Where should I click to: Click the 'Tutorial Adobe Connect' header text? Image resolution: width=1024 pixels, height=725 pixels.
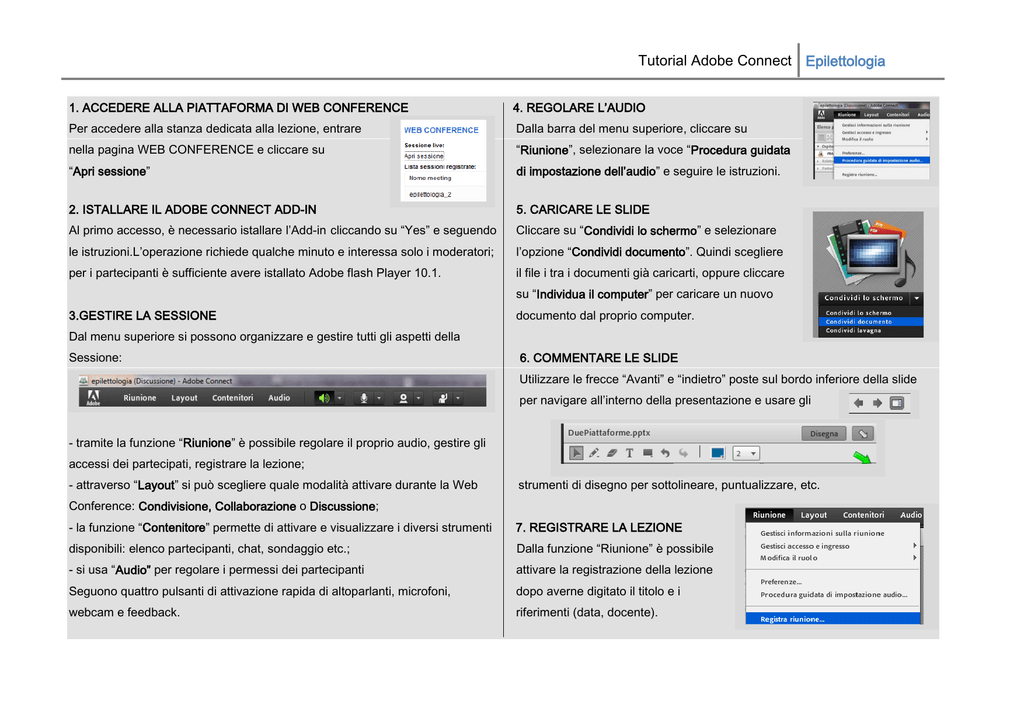[714, 61]
